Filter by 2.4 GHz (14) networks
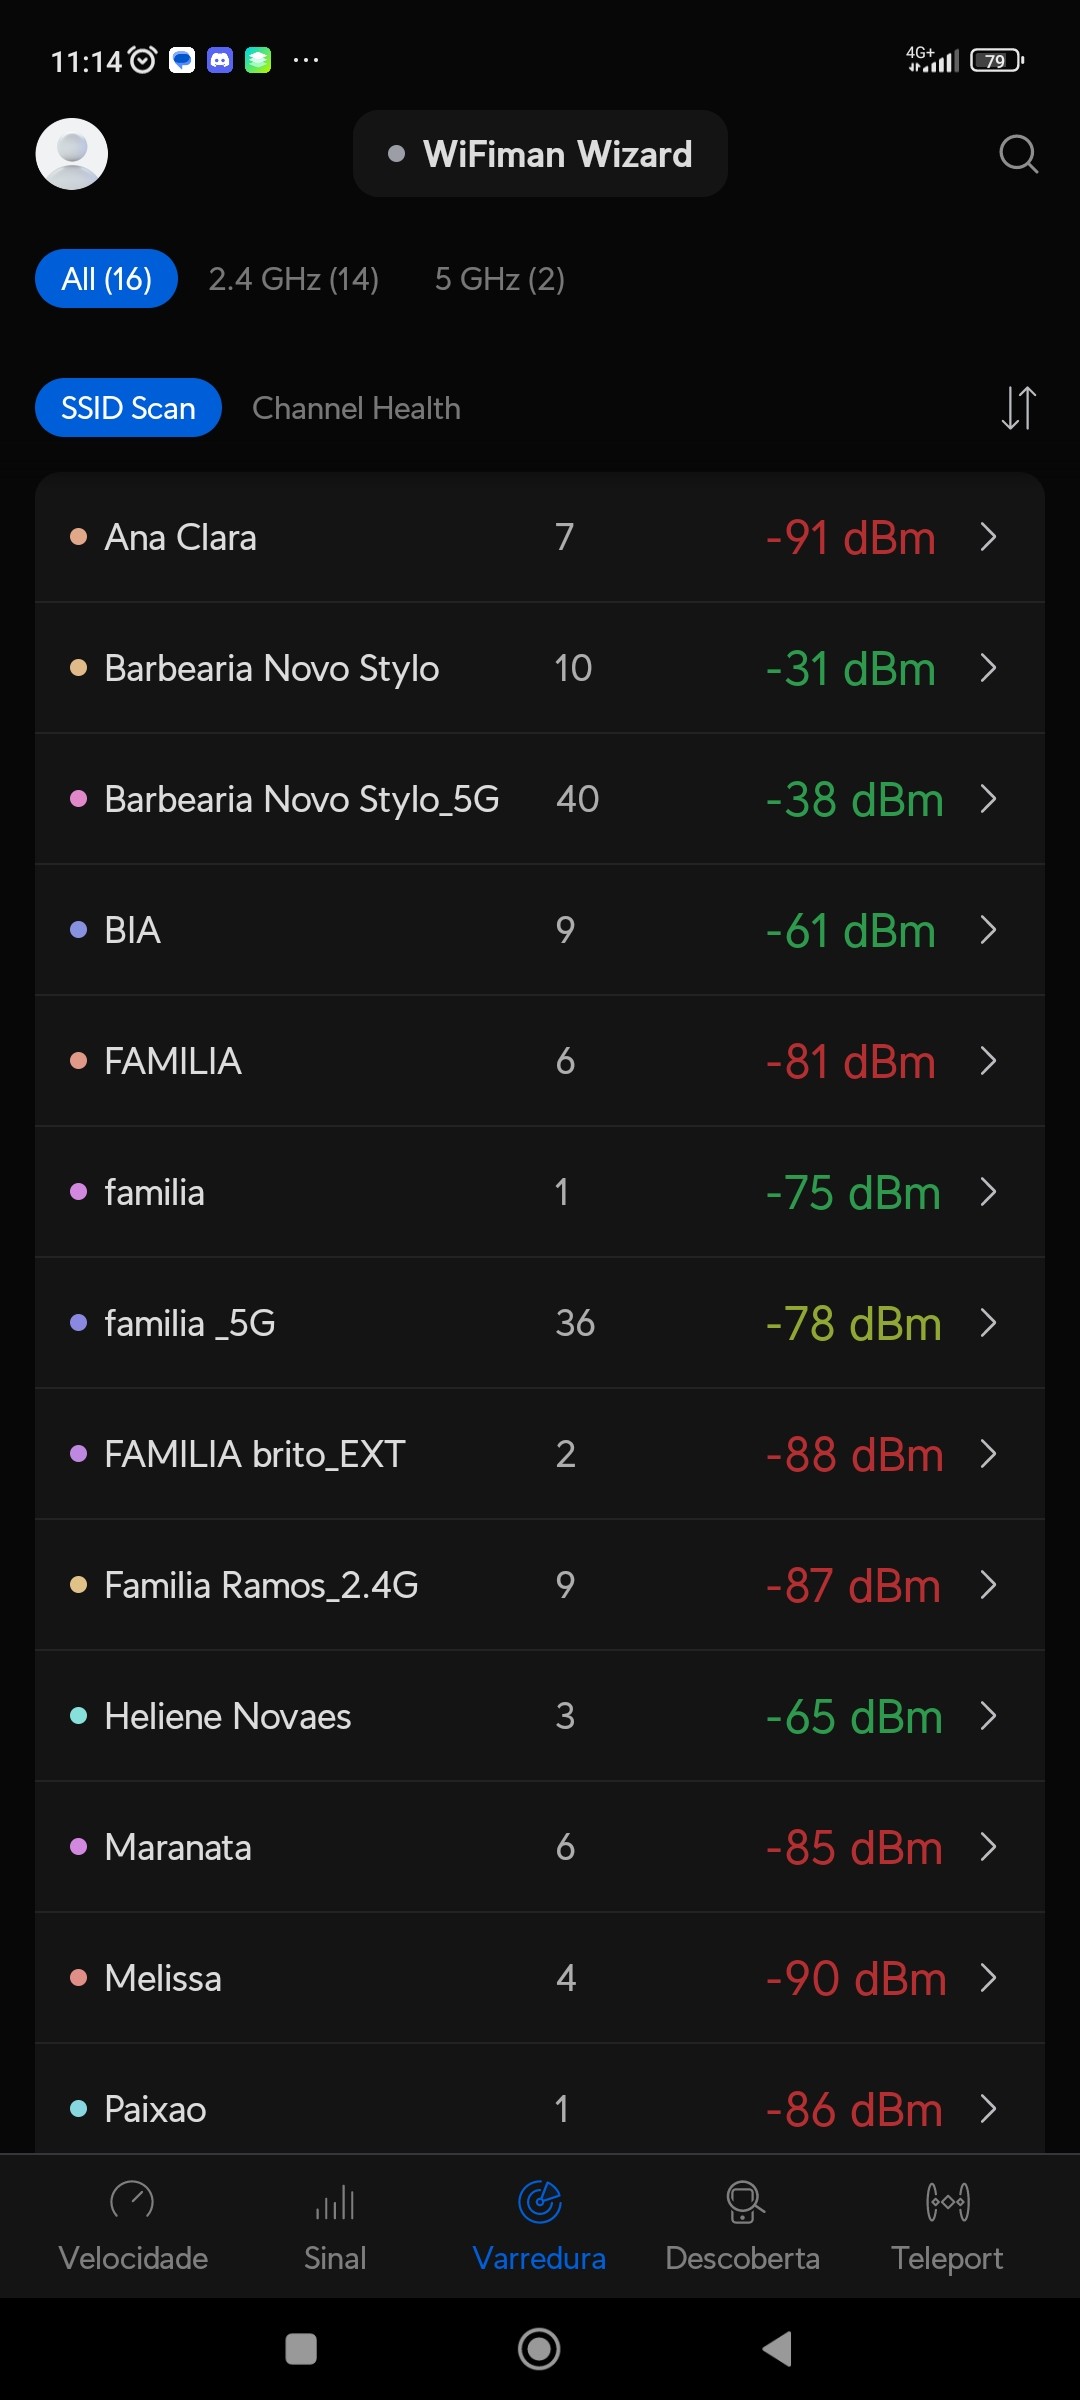Screen dimensions: 1080x2400 (293, 279)
